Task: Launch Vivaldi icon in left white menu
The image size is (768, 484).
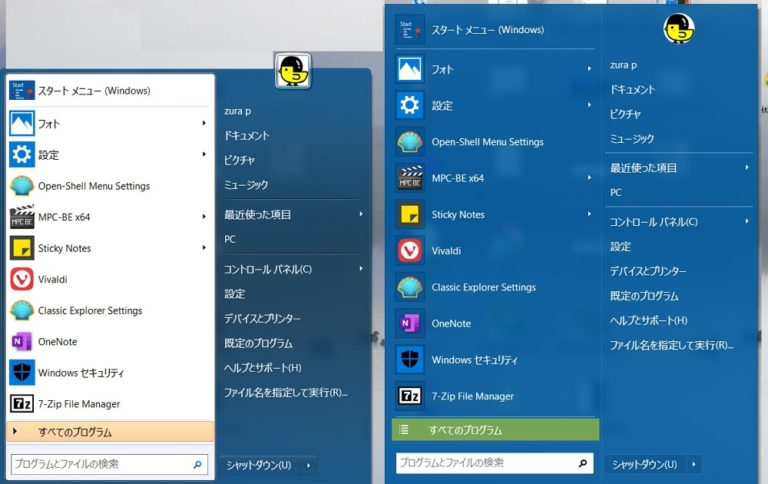Action: [22, 279]
